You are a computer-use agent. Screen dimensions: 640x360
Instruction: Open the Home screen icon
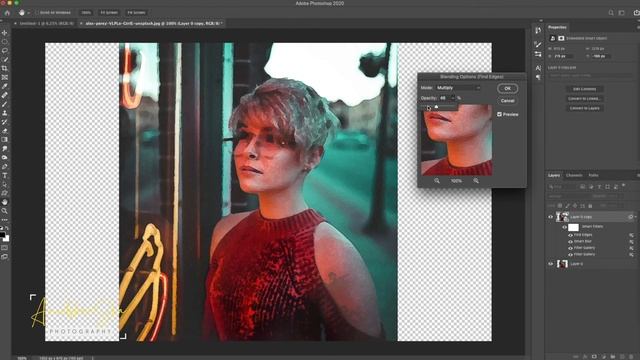point(7,13)
